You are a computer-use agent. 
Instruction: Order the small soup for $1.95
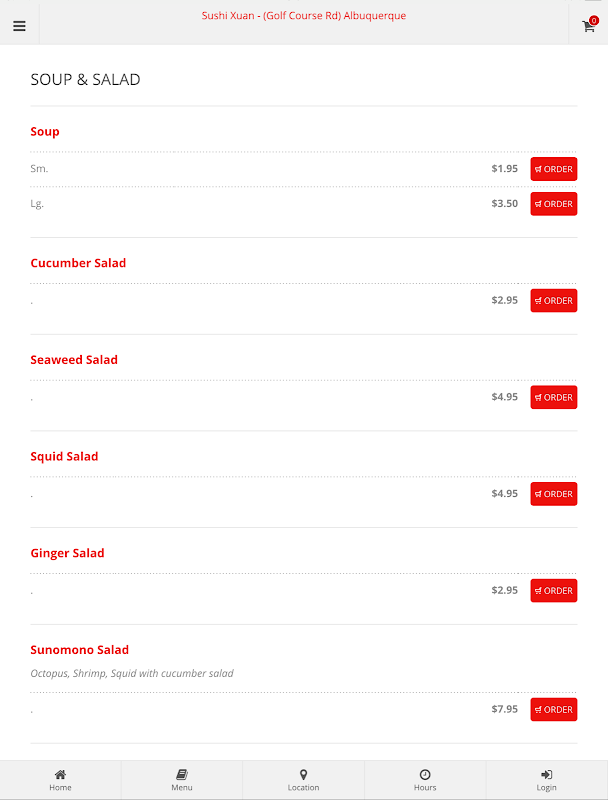point(553,169)
